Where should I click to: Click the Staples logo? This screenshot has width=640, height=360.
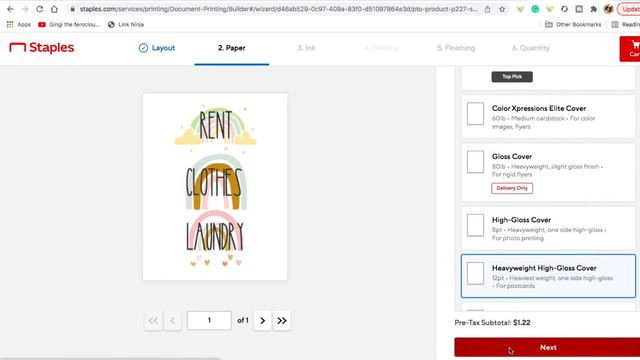pos(42,48)
